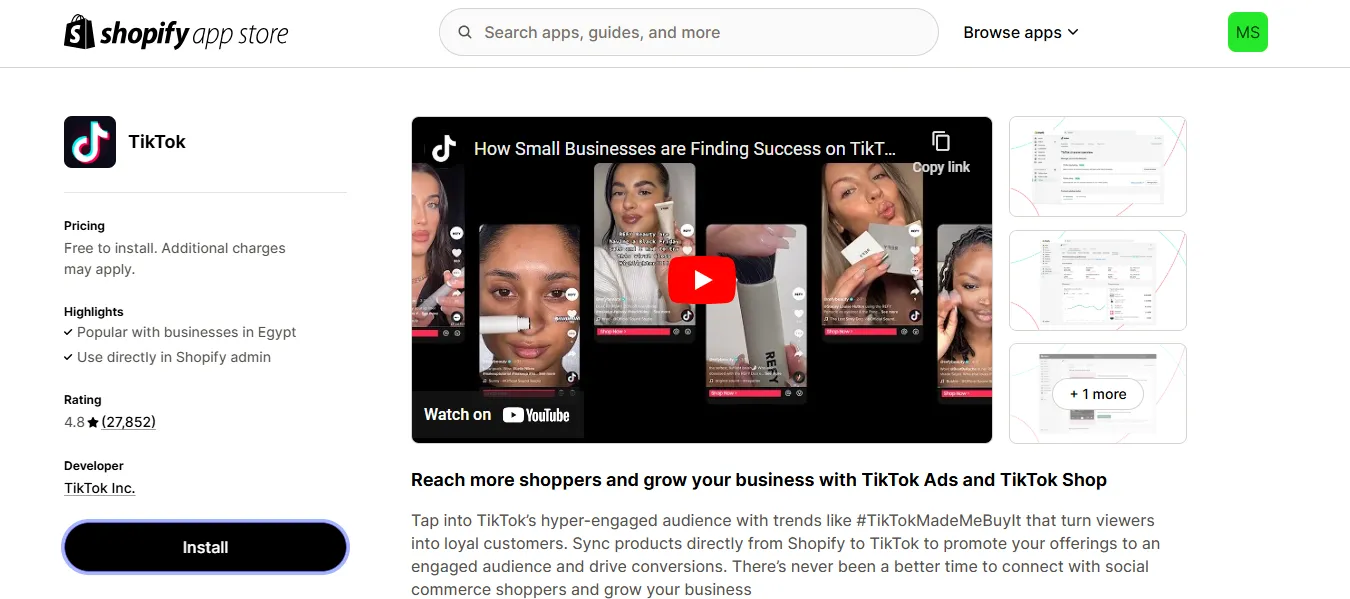Open the TikTok Inc. developer link
The image size is (1350, 599).
pyautogui.click(x=99, y=488)
